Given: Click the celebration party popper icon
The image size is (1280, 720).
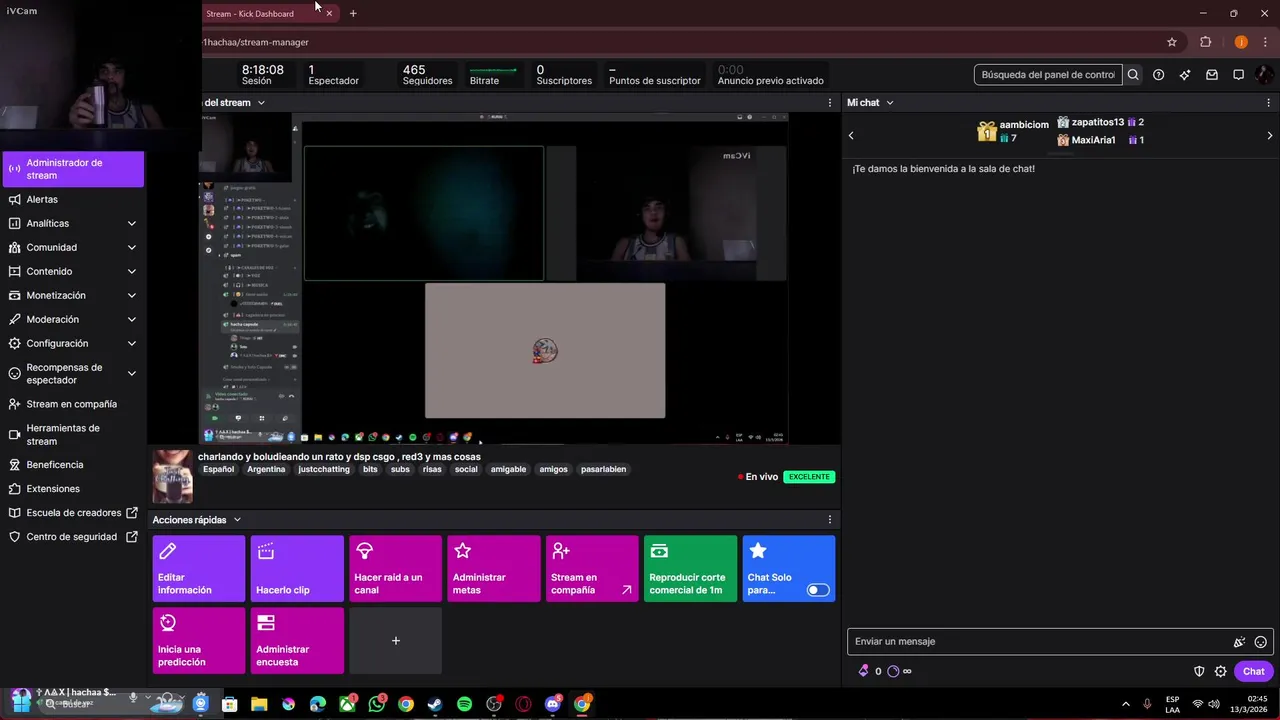Looking at the screenshot, I should [1239, 642].
